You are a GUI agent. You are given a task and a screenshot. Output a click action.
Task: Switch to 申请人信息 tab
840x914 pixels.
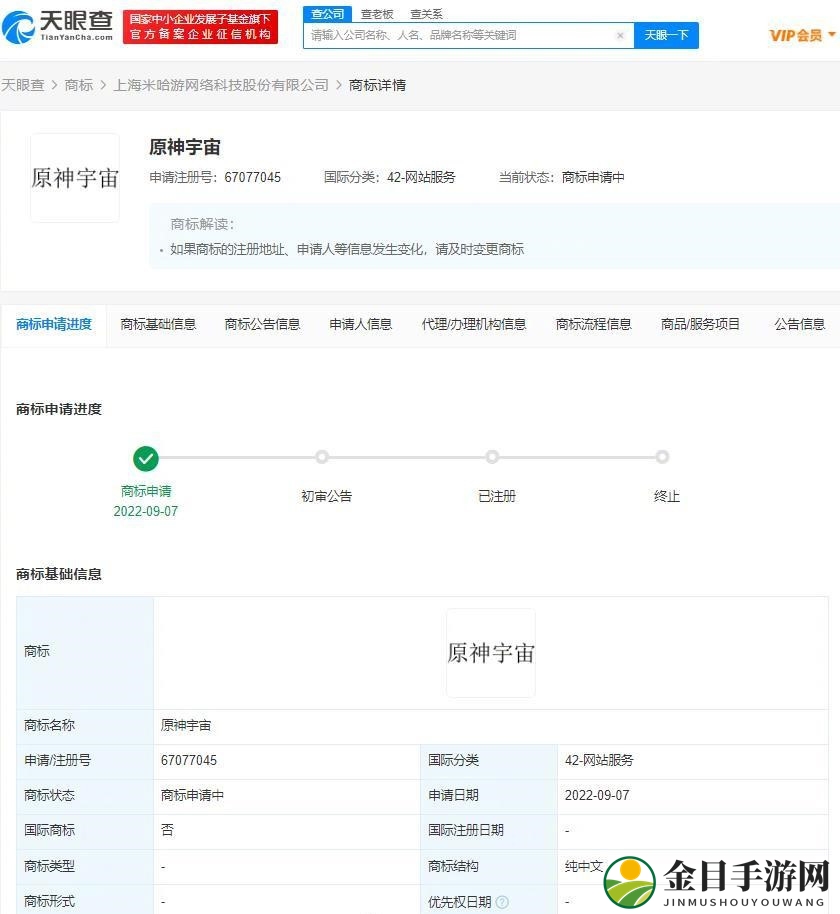point(361,325)
